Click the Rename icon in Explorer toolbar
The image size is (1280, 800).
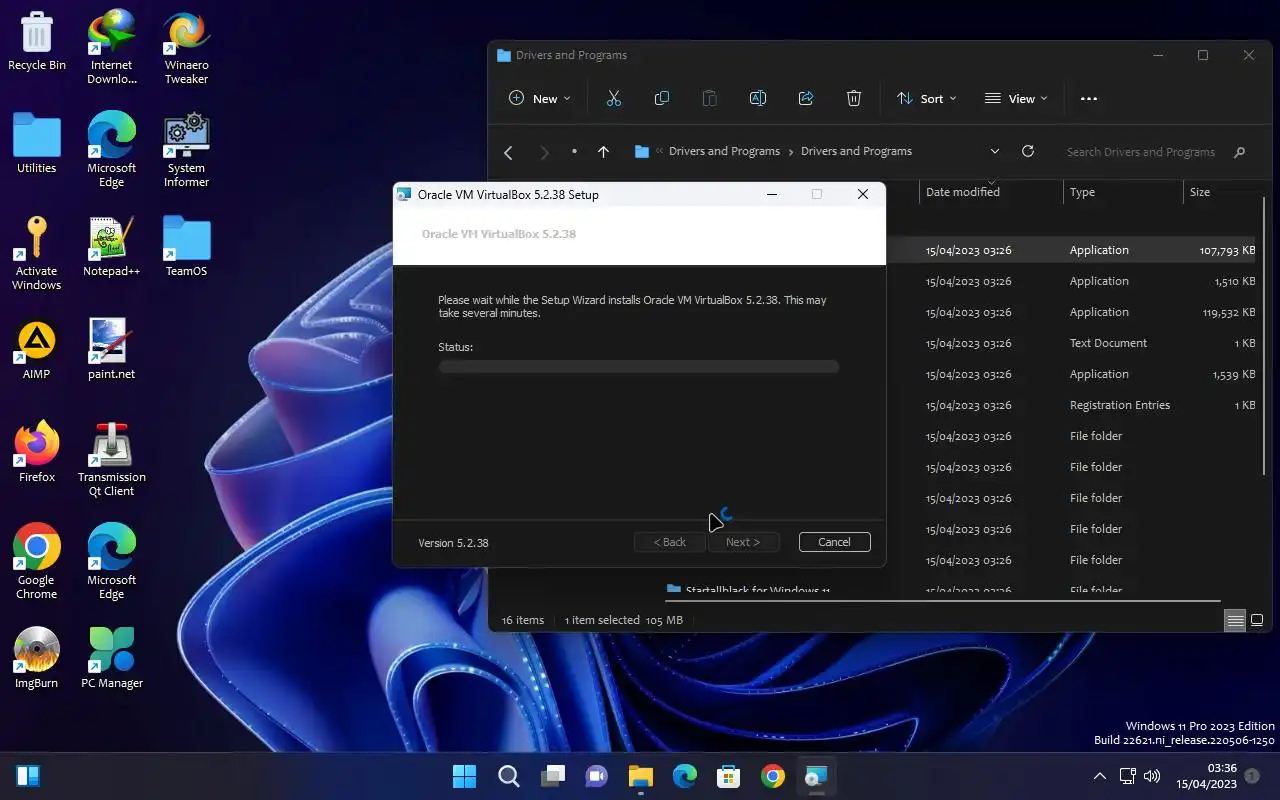tap(758, 98)
